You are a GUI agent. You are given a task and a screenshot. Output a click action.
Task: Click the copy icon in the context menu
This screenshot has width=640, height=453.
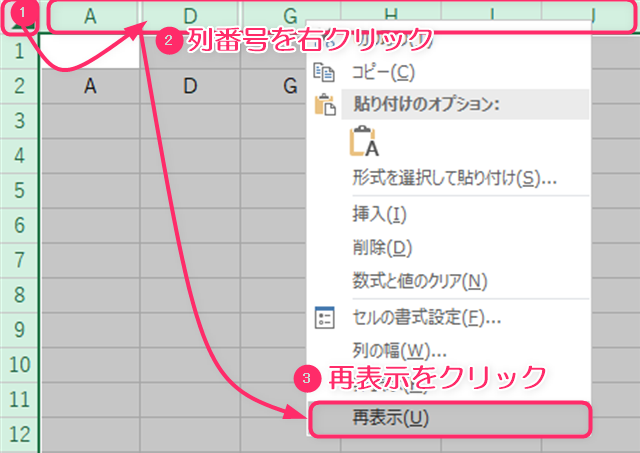(324, 72)
